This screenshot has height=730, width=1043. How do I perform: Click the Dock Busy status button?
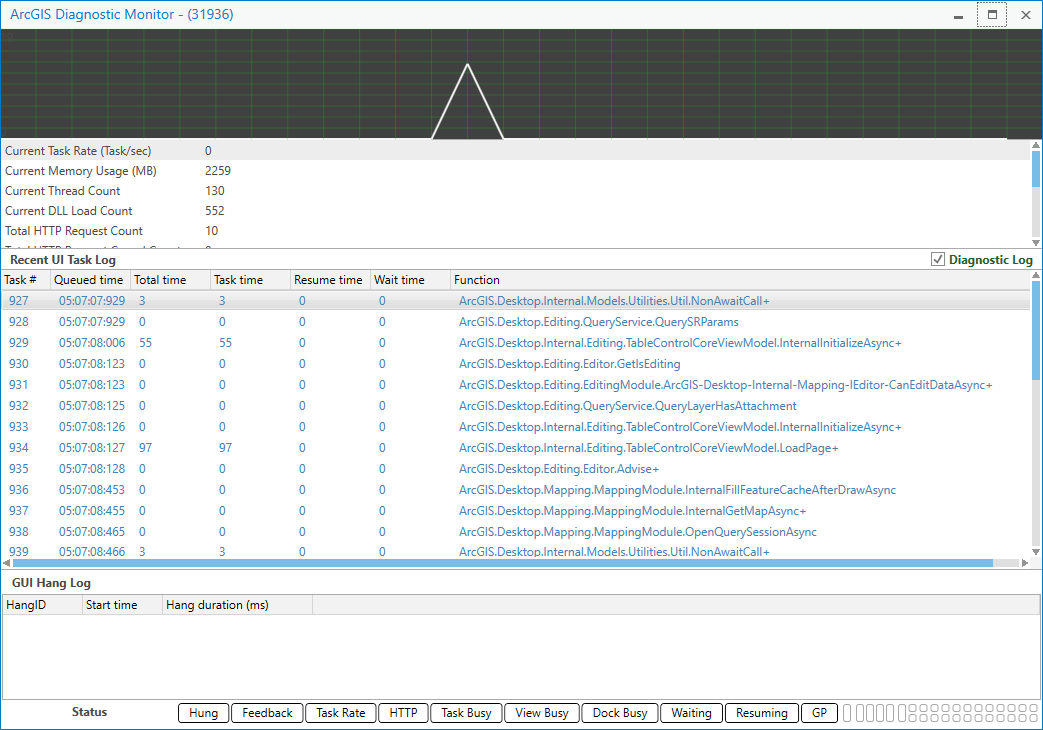618,712
